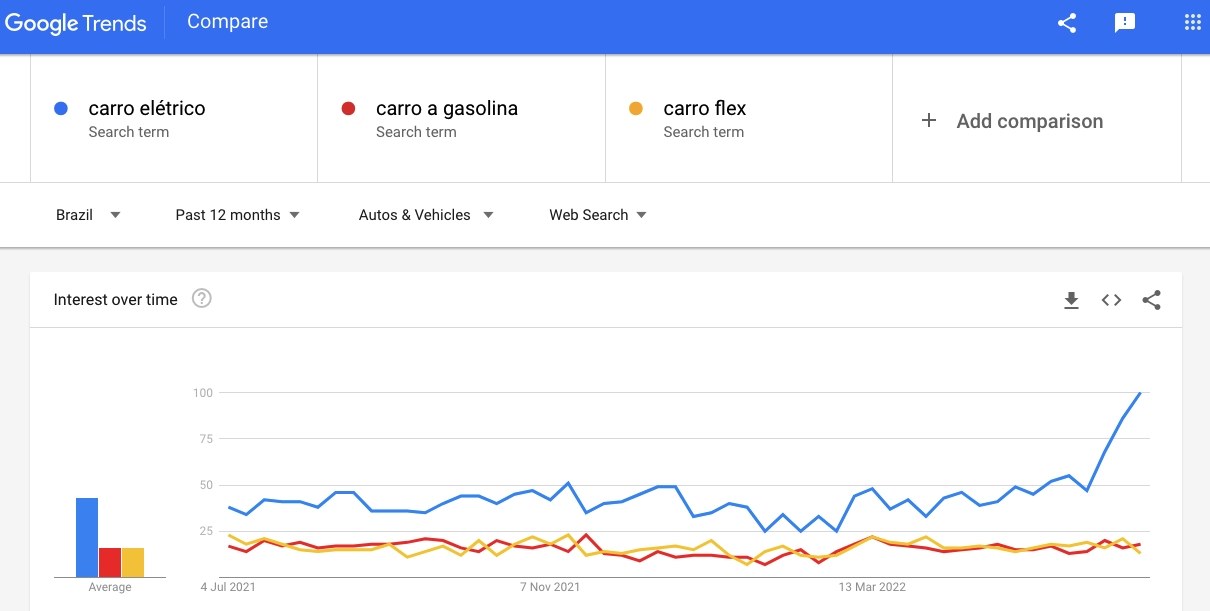The width and height of the screenshot is (1210, 611).
Task: Click the carro flex search term box
Action: (704, 109)
